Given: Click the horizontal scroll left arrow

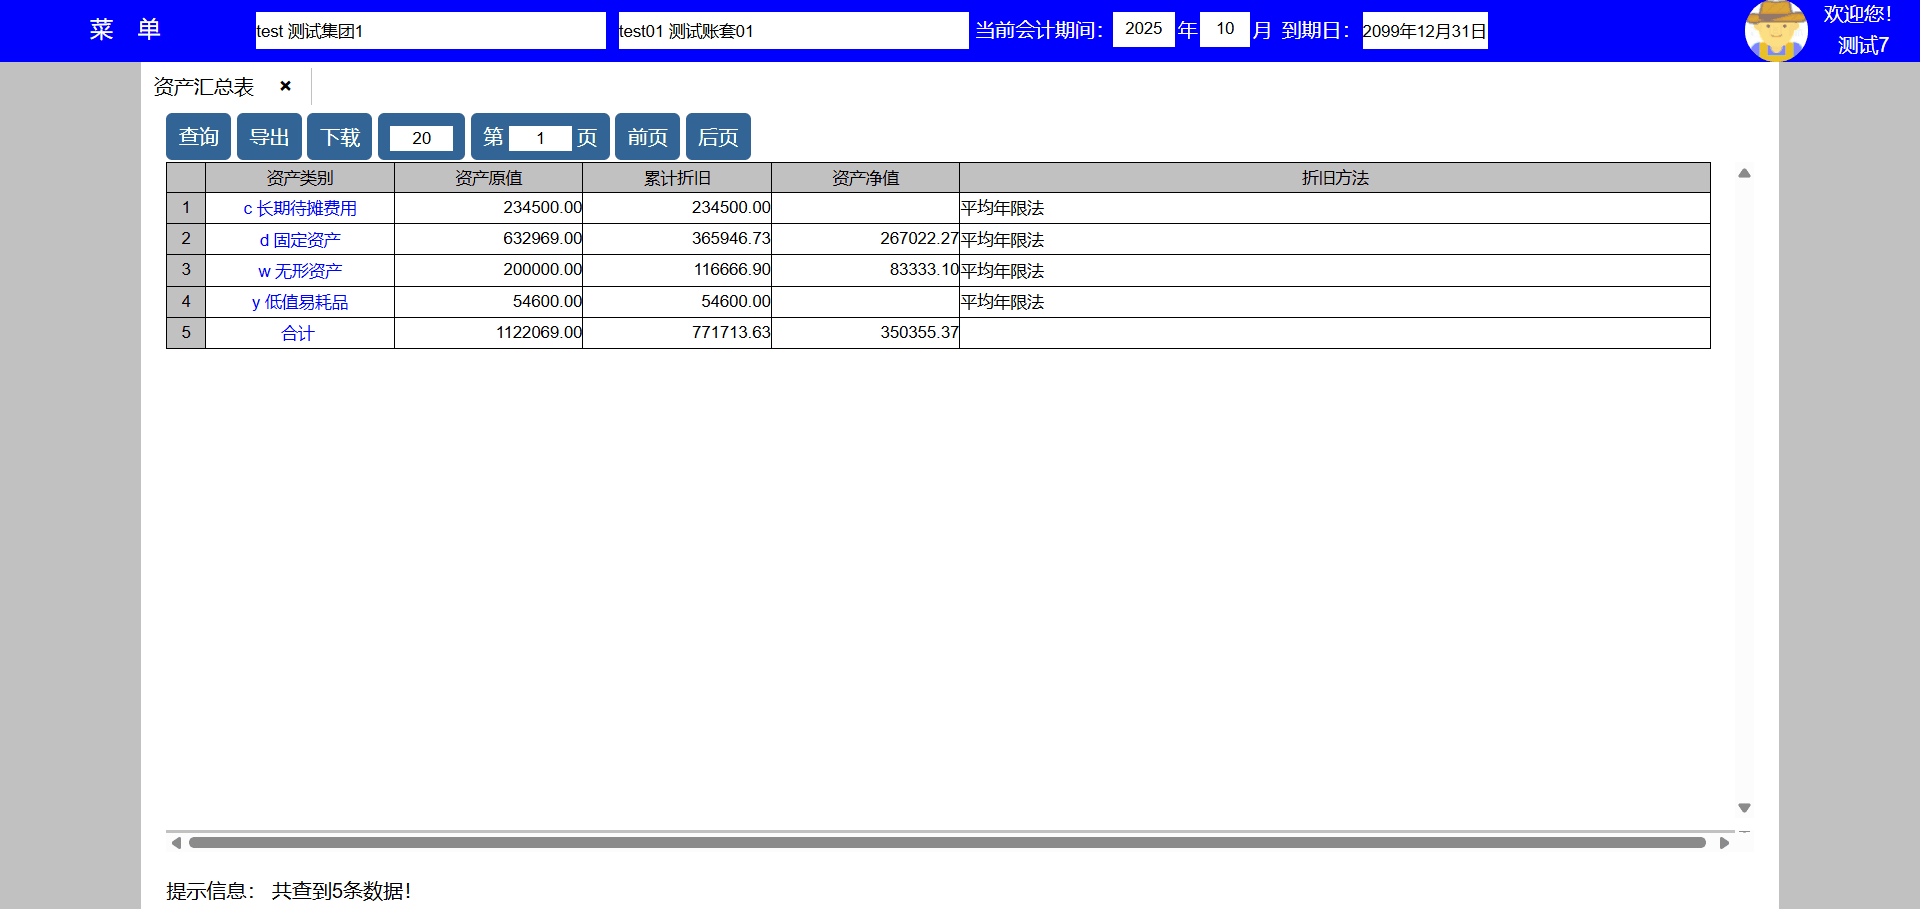Looking at the screenshot, I should (176, 843).
